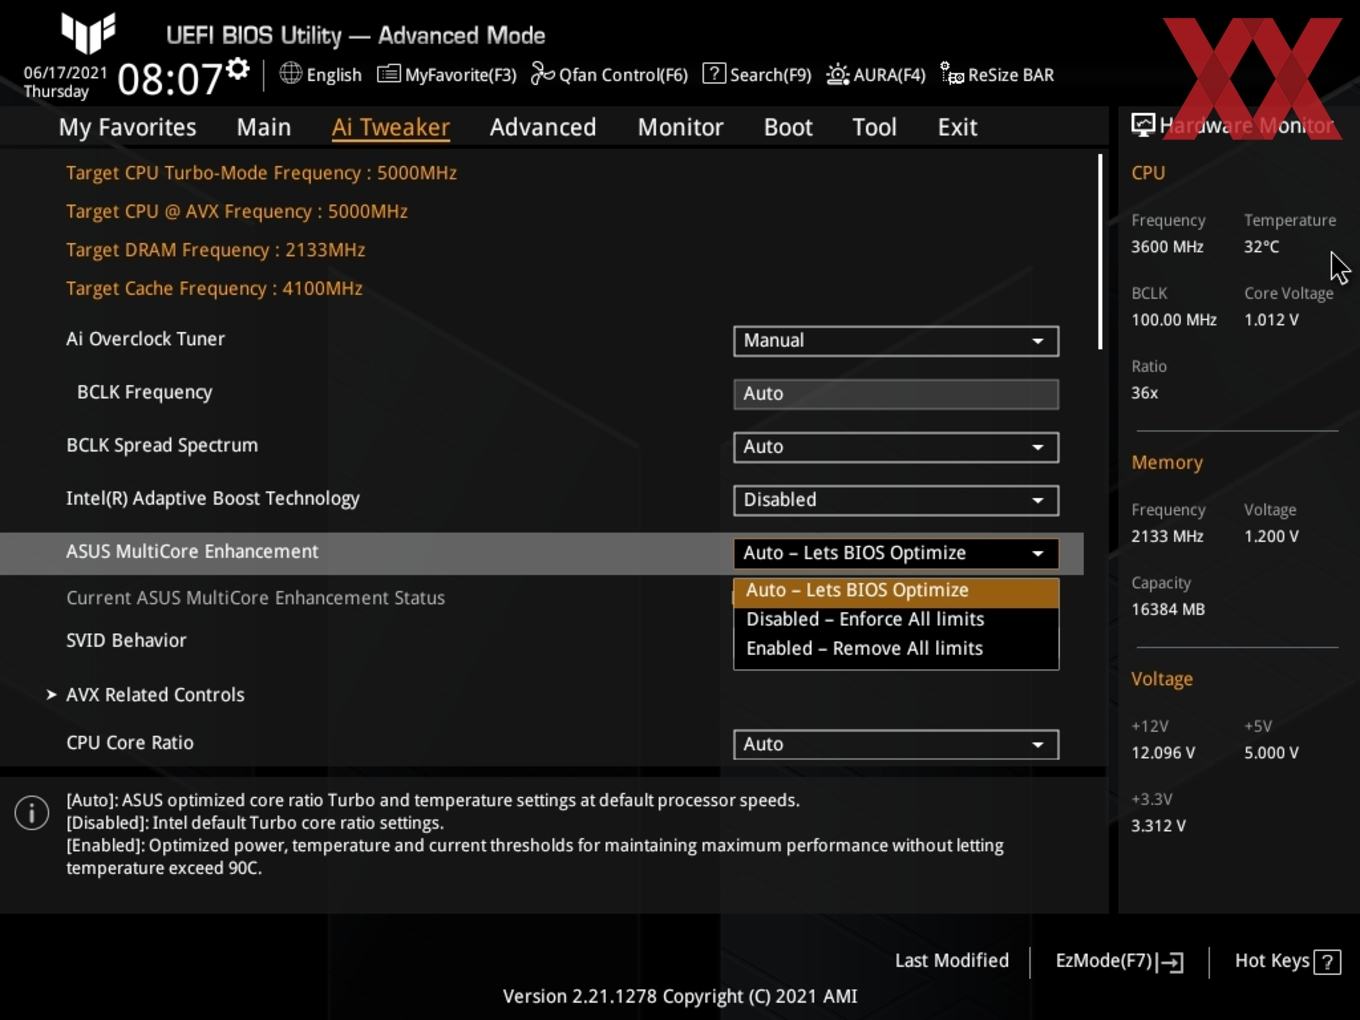Click Target Cache Frequency : 4100MHz text
This screenshot has height=1020, width=1360.
click(x=214, y=289)
